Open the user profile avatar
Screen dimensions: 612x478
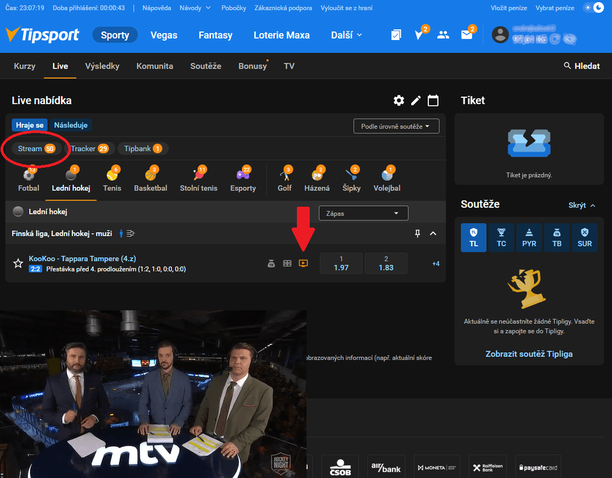pyautogui.click(x=500, y=35)
